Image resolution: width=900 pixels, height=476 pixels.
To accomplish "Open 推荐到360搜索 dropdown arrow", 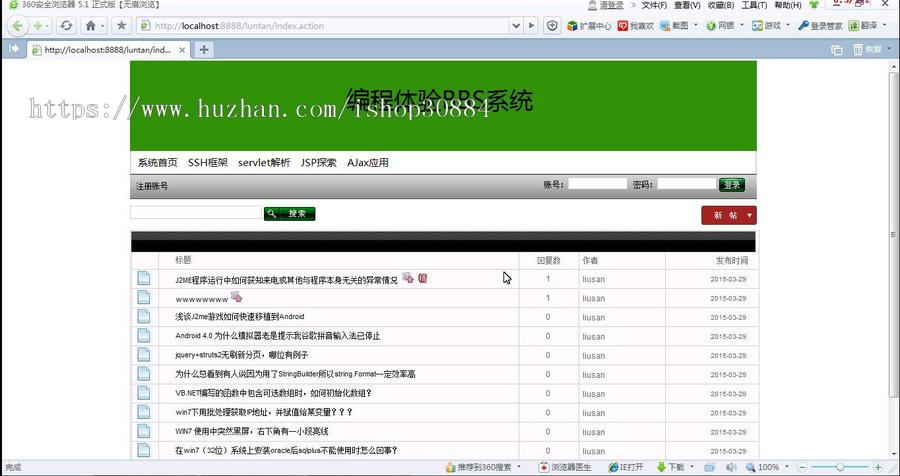I will (519, 467).
